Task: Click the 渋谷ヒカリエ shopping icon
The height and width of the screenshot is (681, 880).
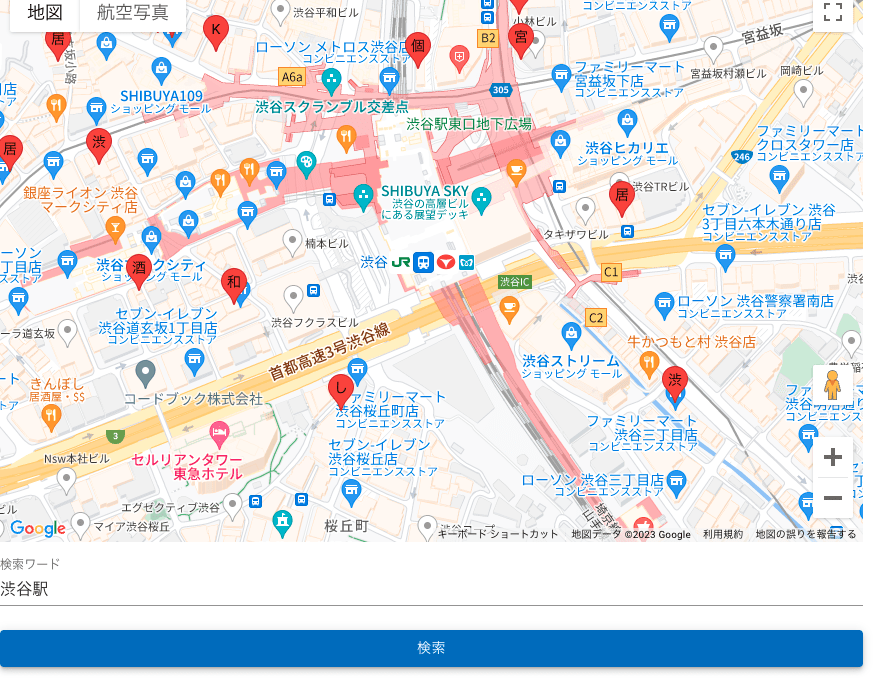Action: coord(627,122)
